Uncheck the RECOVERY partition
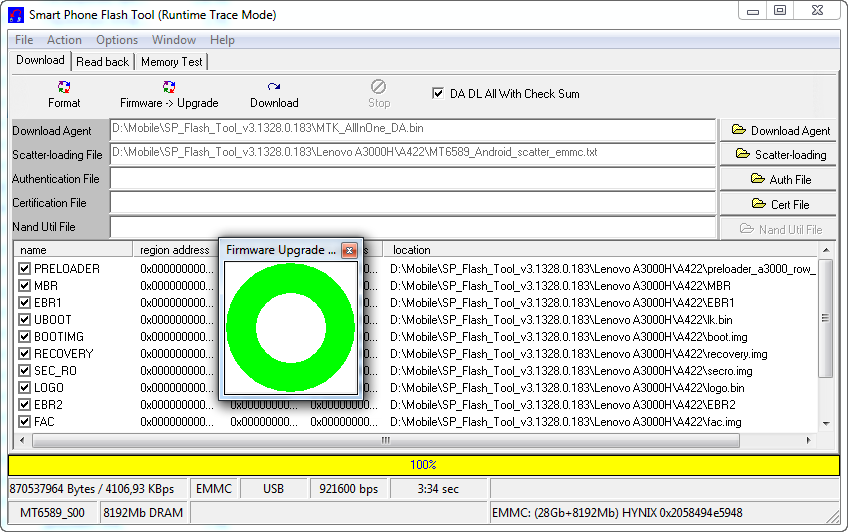 click(24, 354)
